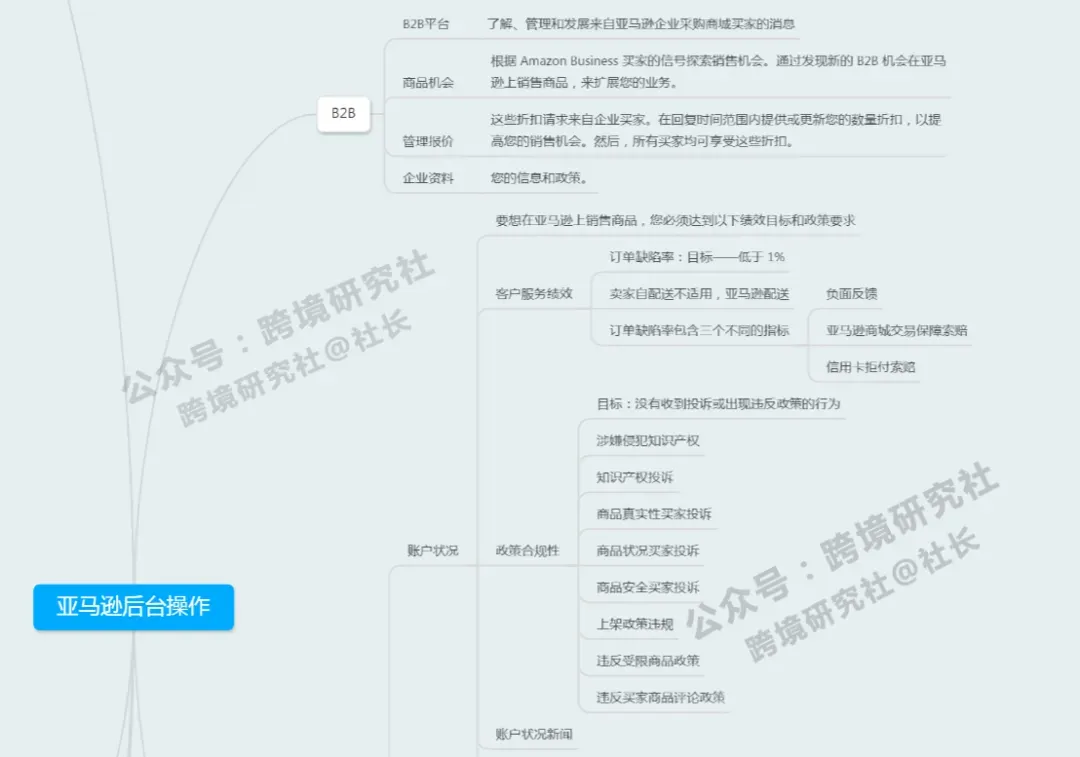
Task: Click the 亚马逊商城交易保障索赔 node
Action: click(x=896, y=330)
